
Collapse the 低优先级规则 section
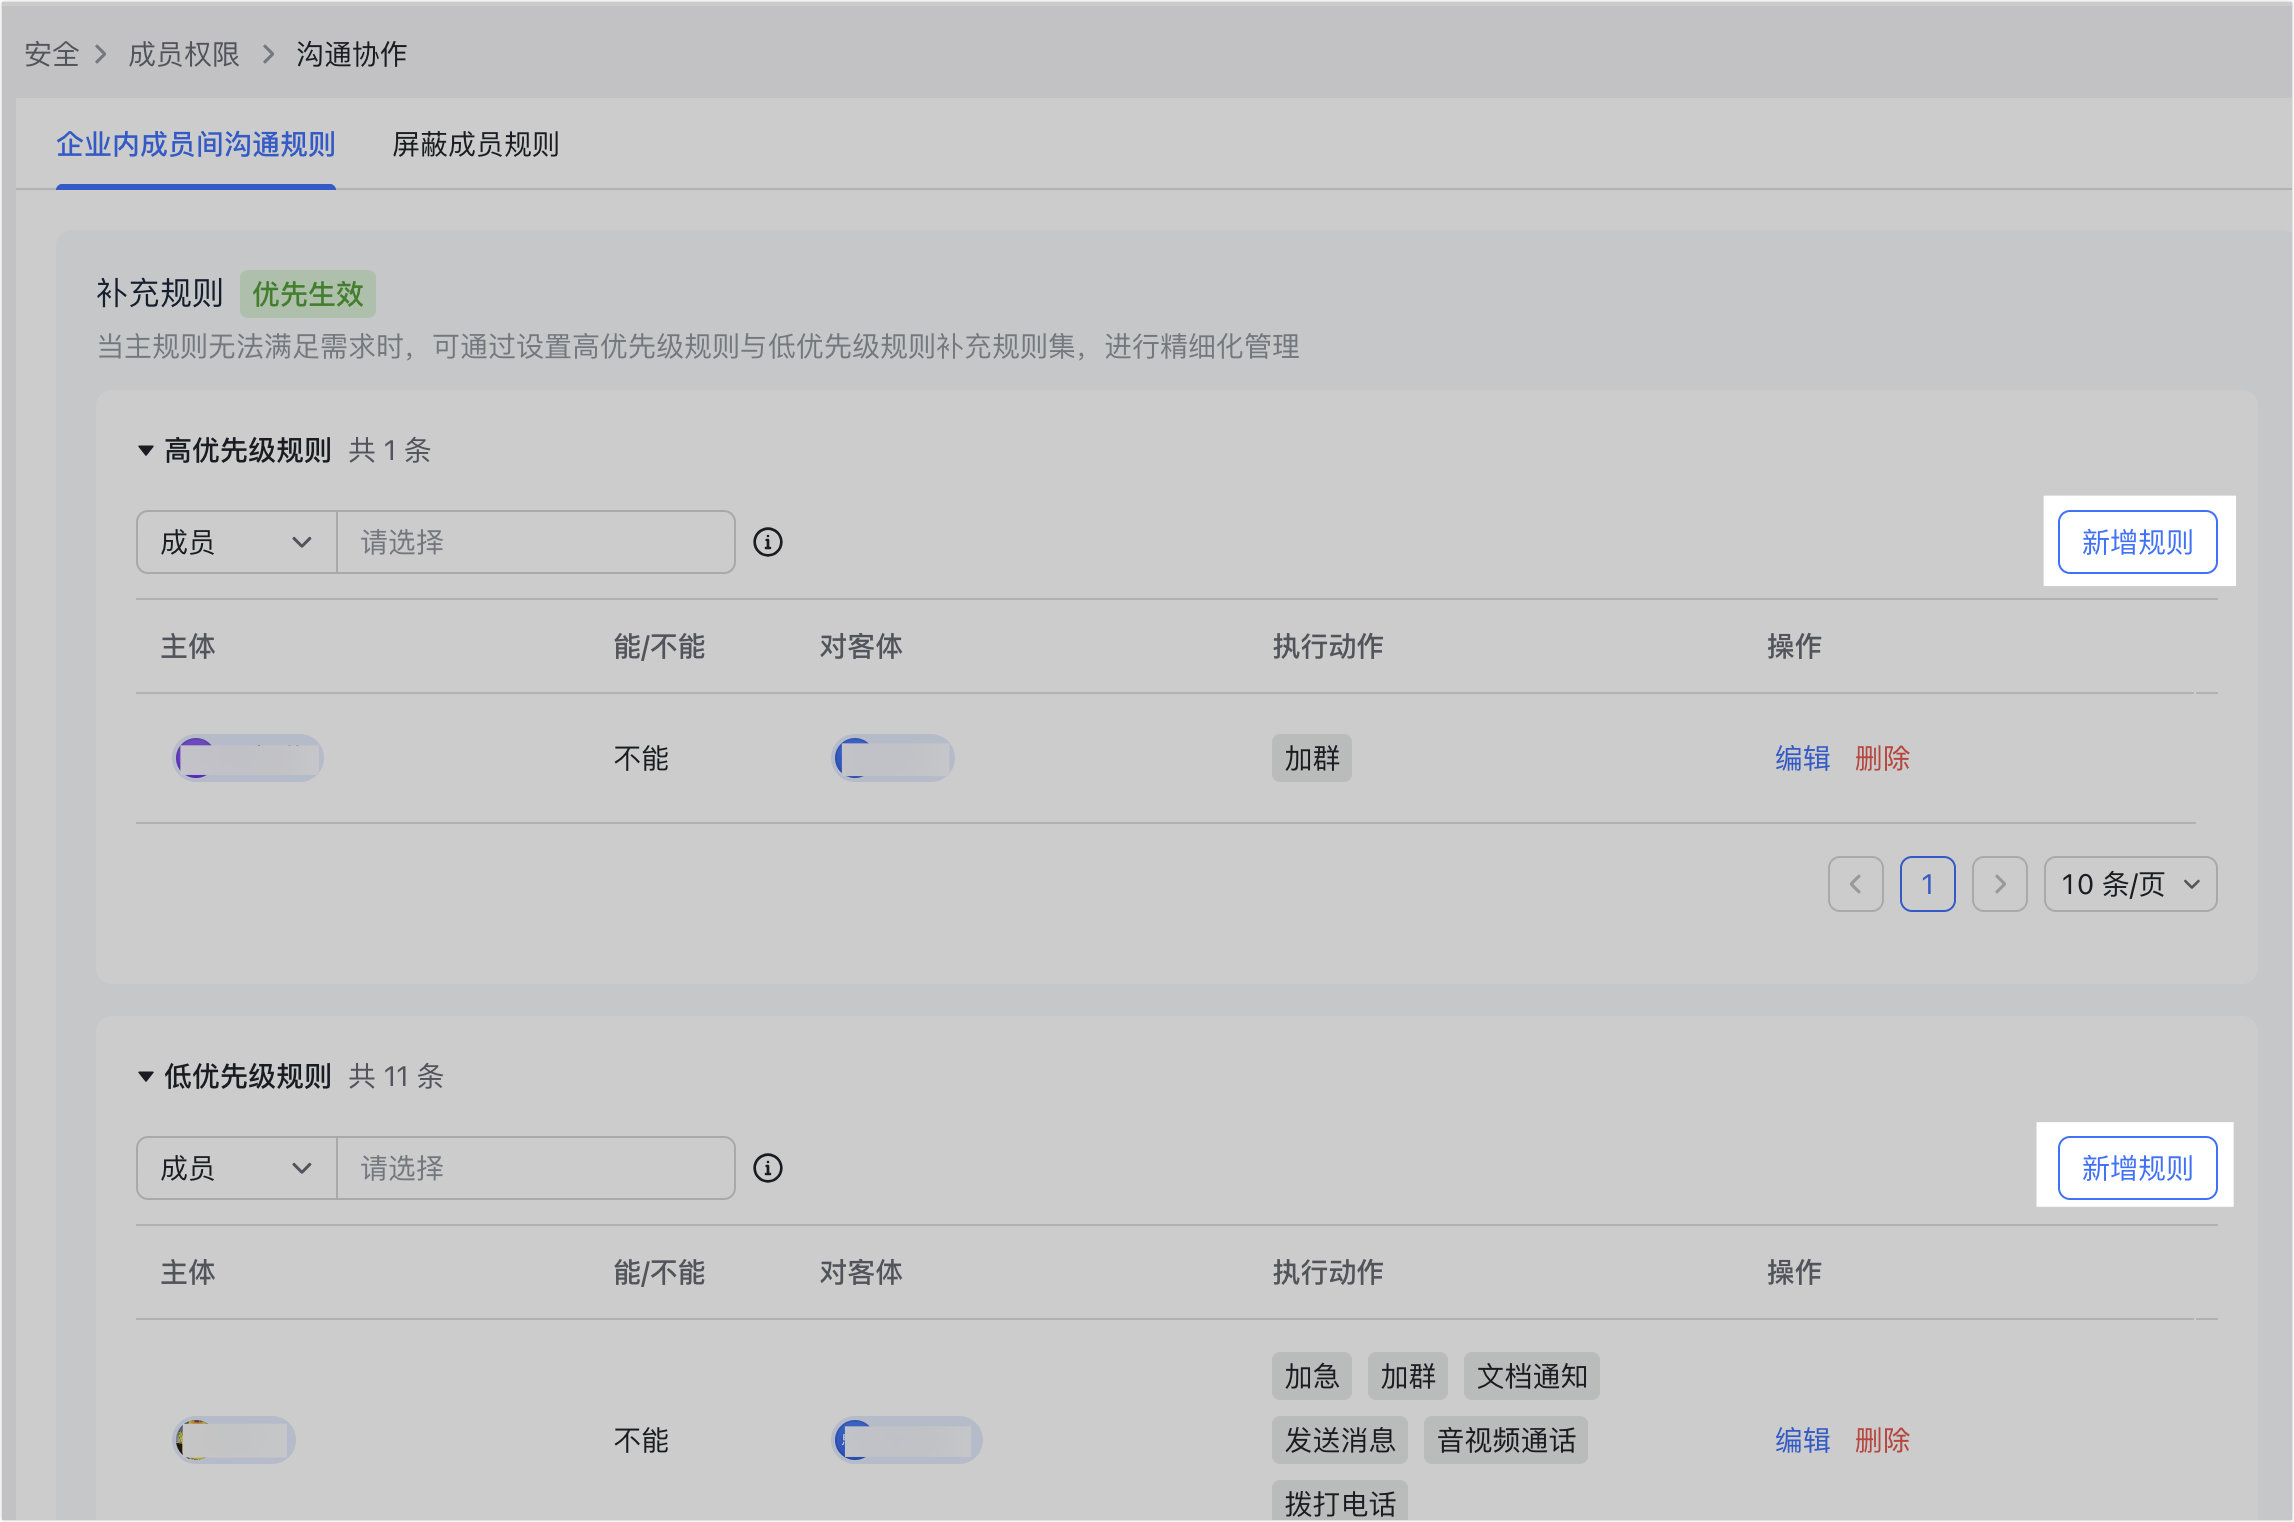point(146,1077)
